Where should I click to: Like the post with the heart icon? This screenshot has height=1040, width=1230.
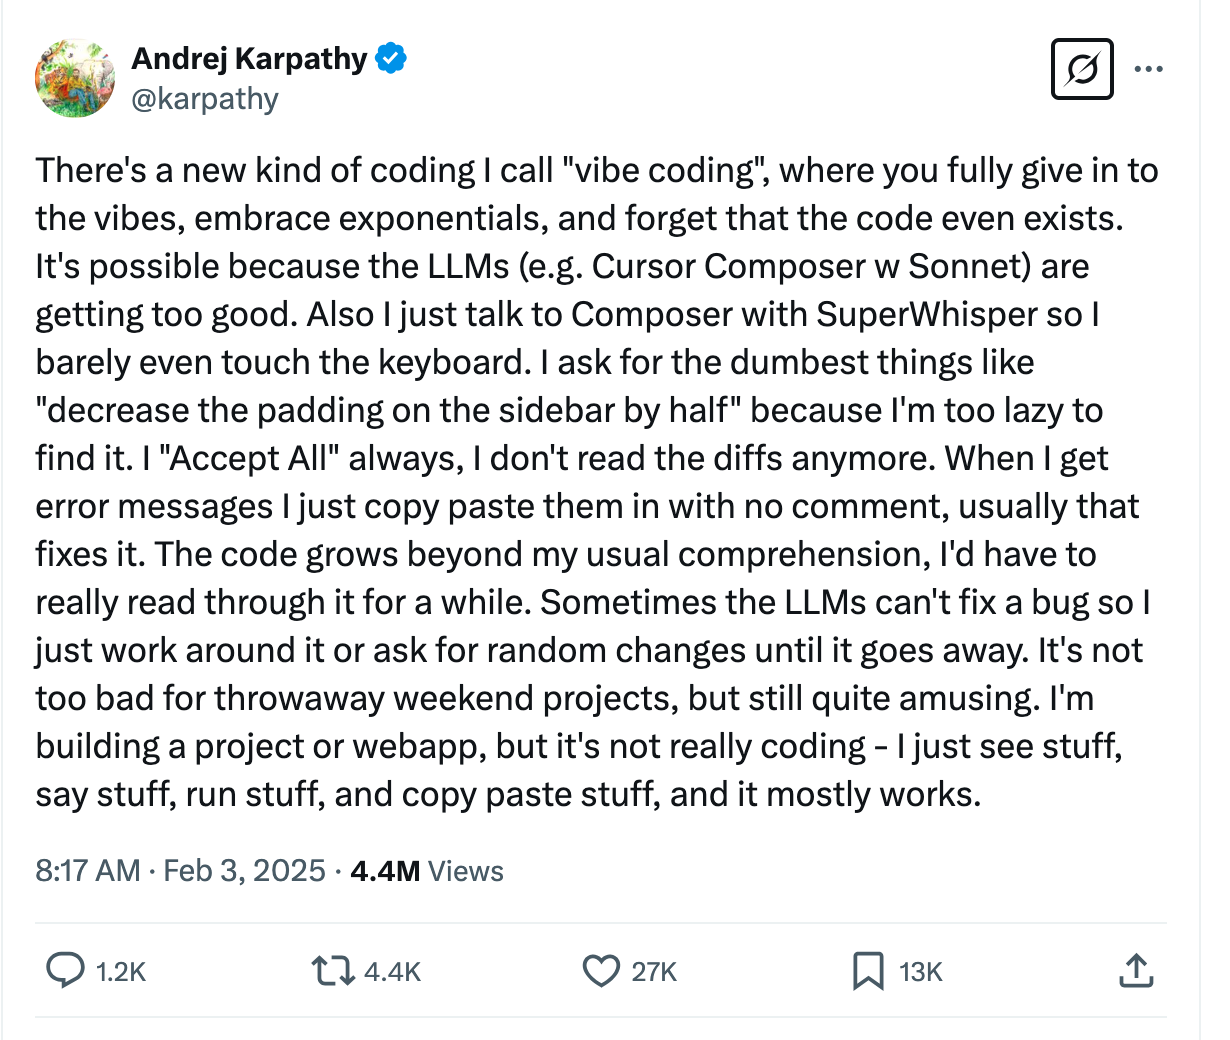pyautogui.click(x=601, y=971)
